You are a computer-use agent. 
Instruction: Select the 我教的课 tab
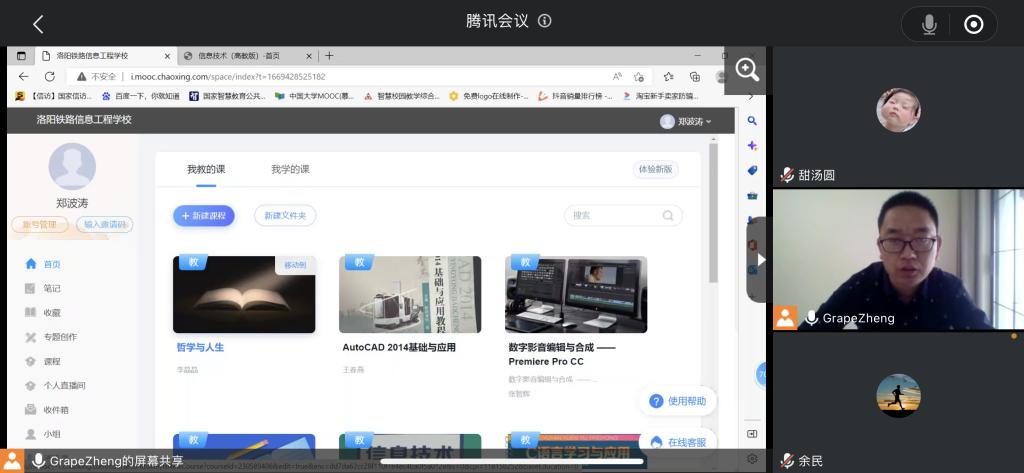tap(206, 169)
